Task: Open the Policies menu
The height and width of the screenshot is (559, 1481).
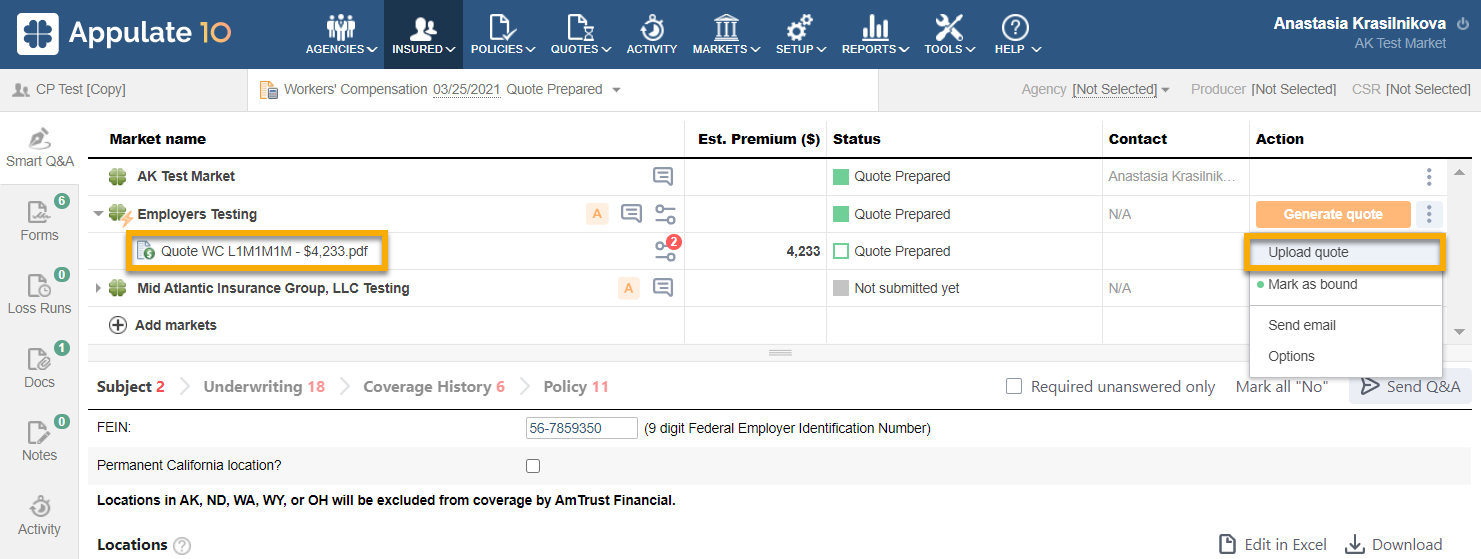Action: [x=502, y=34]
